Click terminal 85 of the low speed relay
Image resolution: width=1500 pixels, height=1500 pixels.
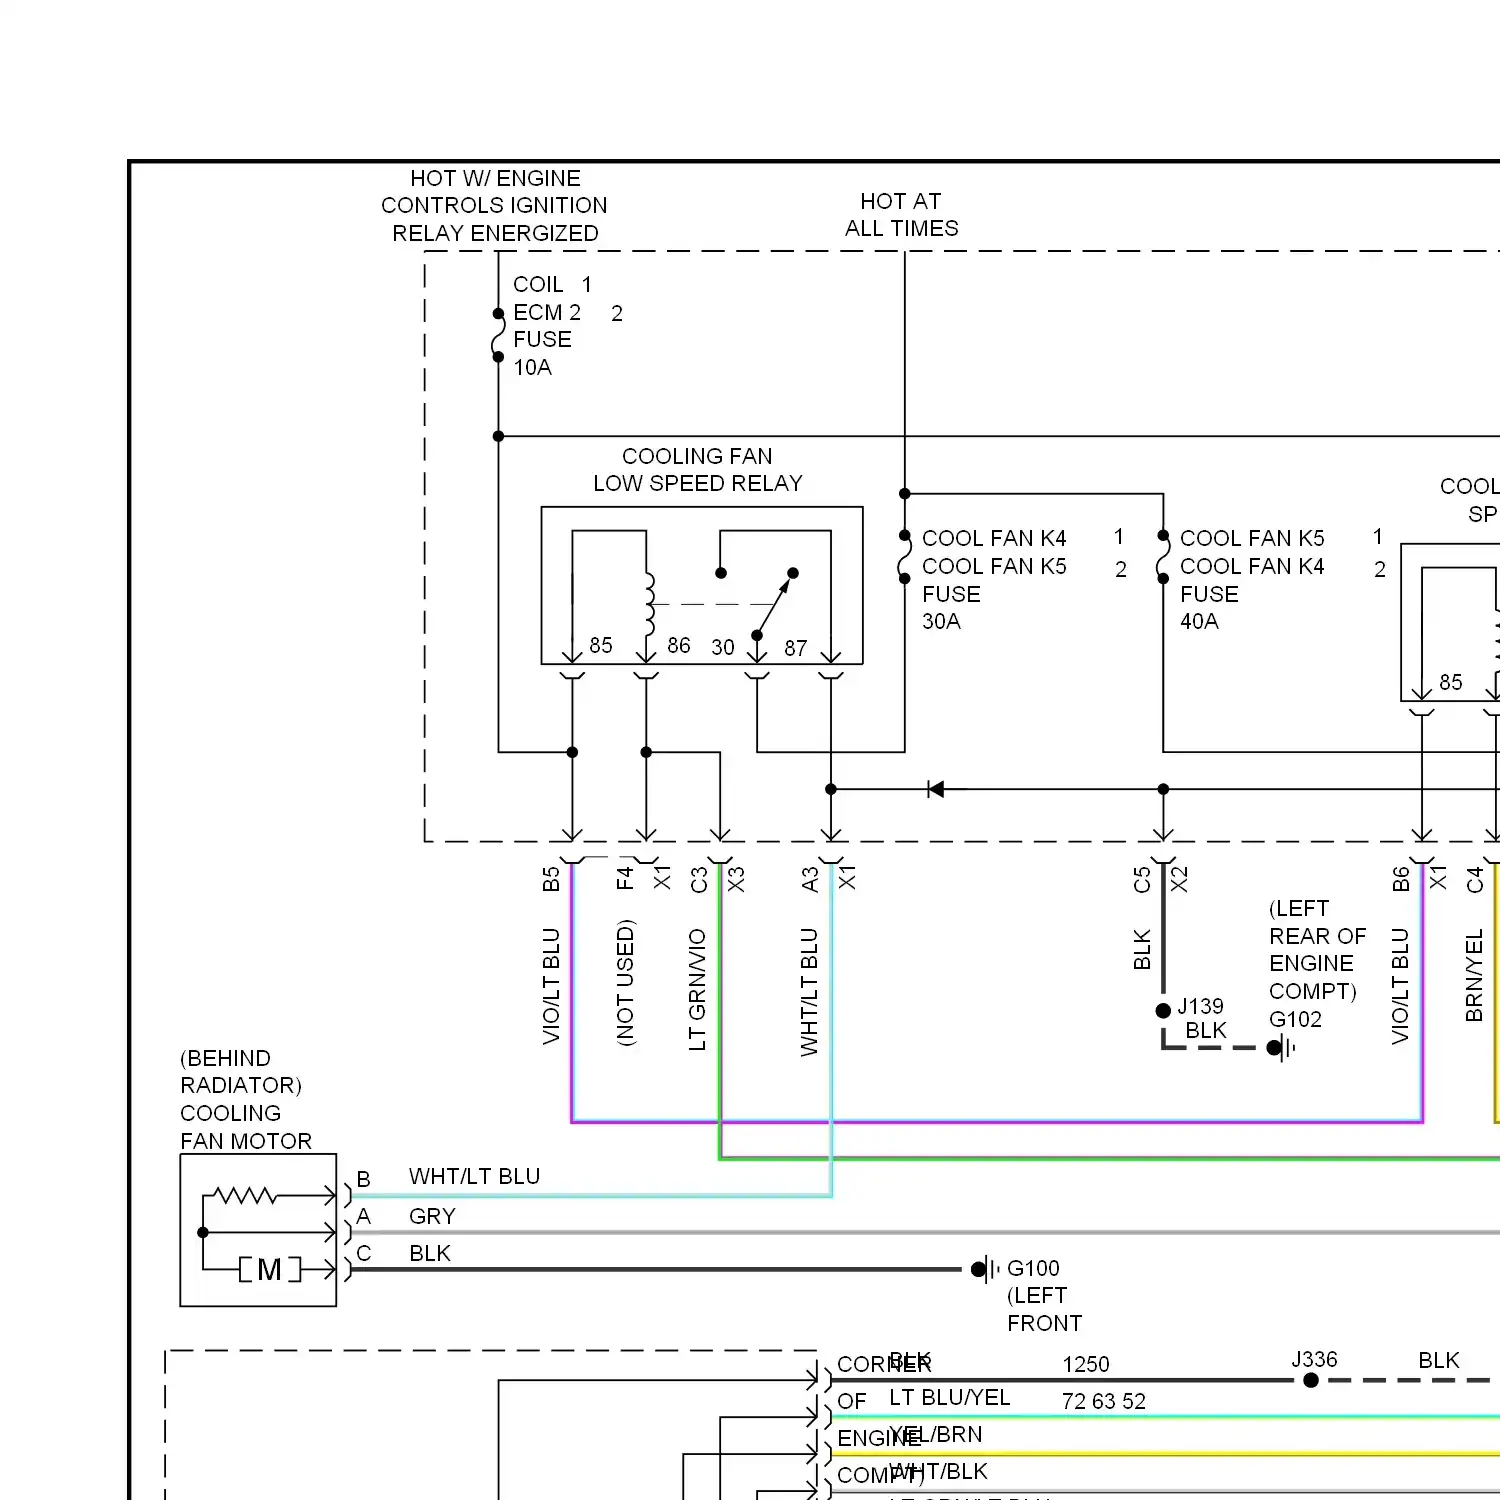point(601,646)
